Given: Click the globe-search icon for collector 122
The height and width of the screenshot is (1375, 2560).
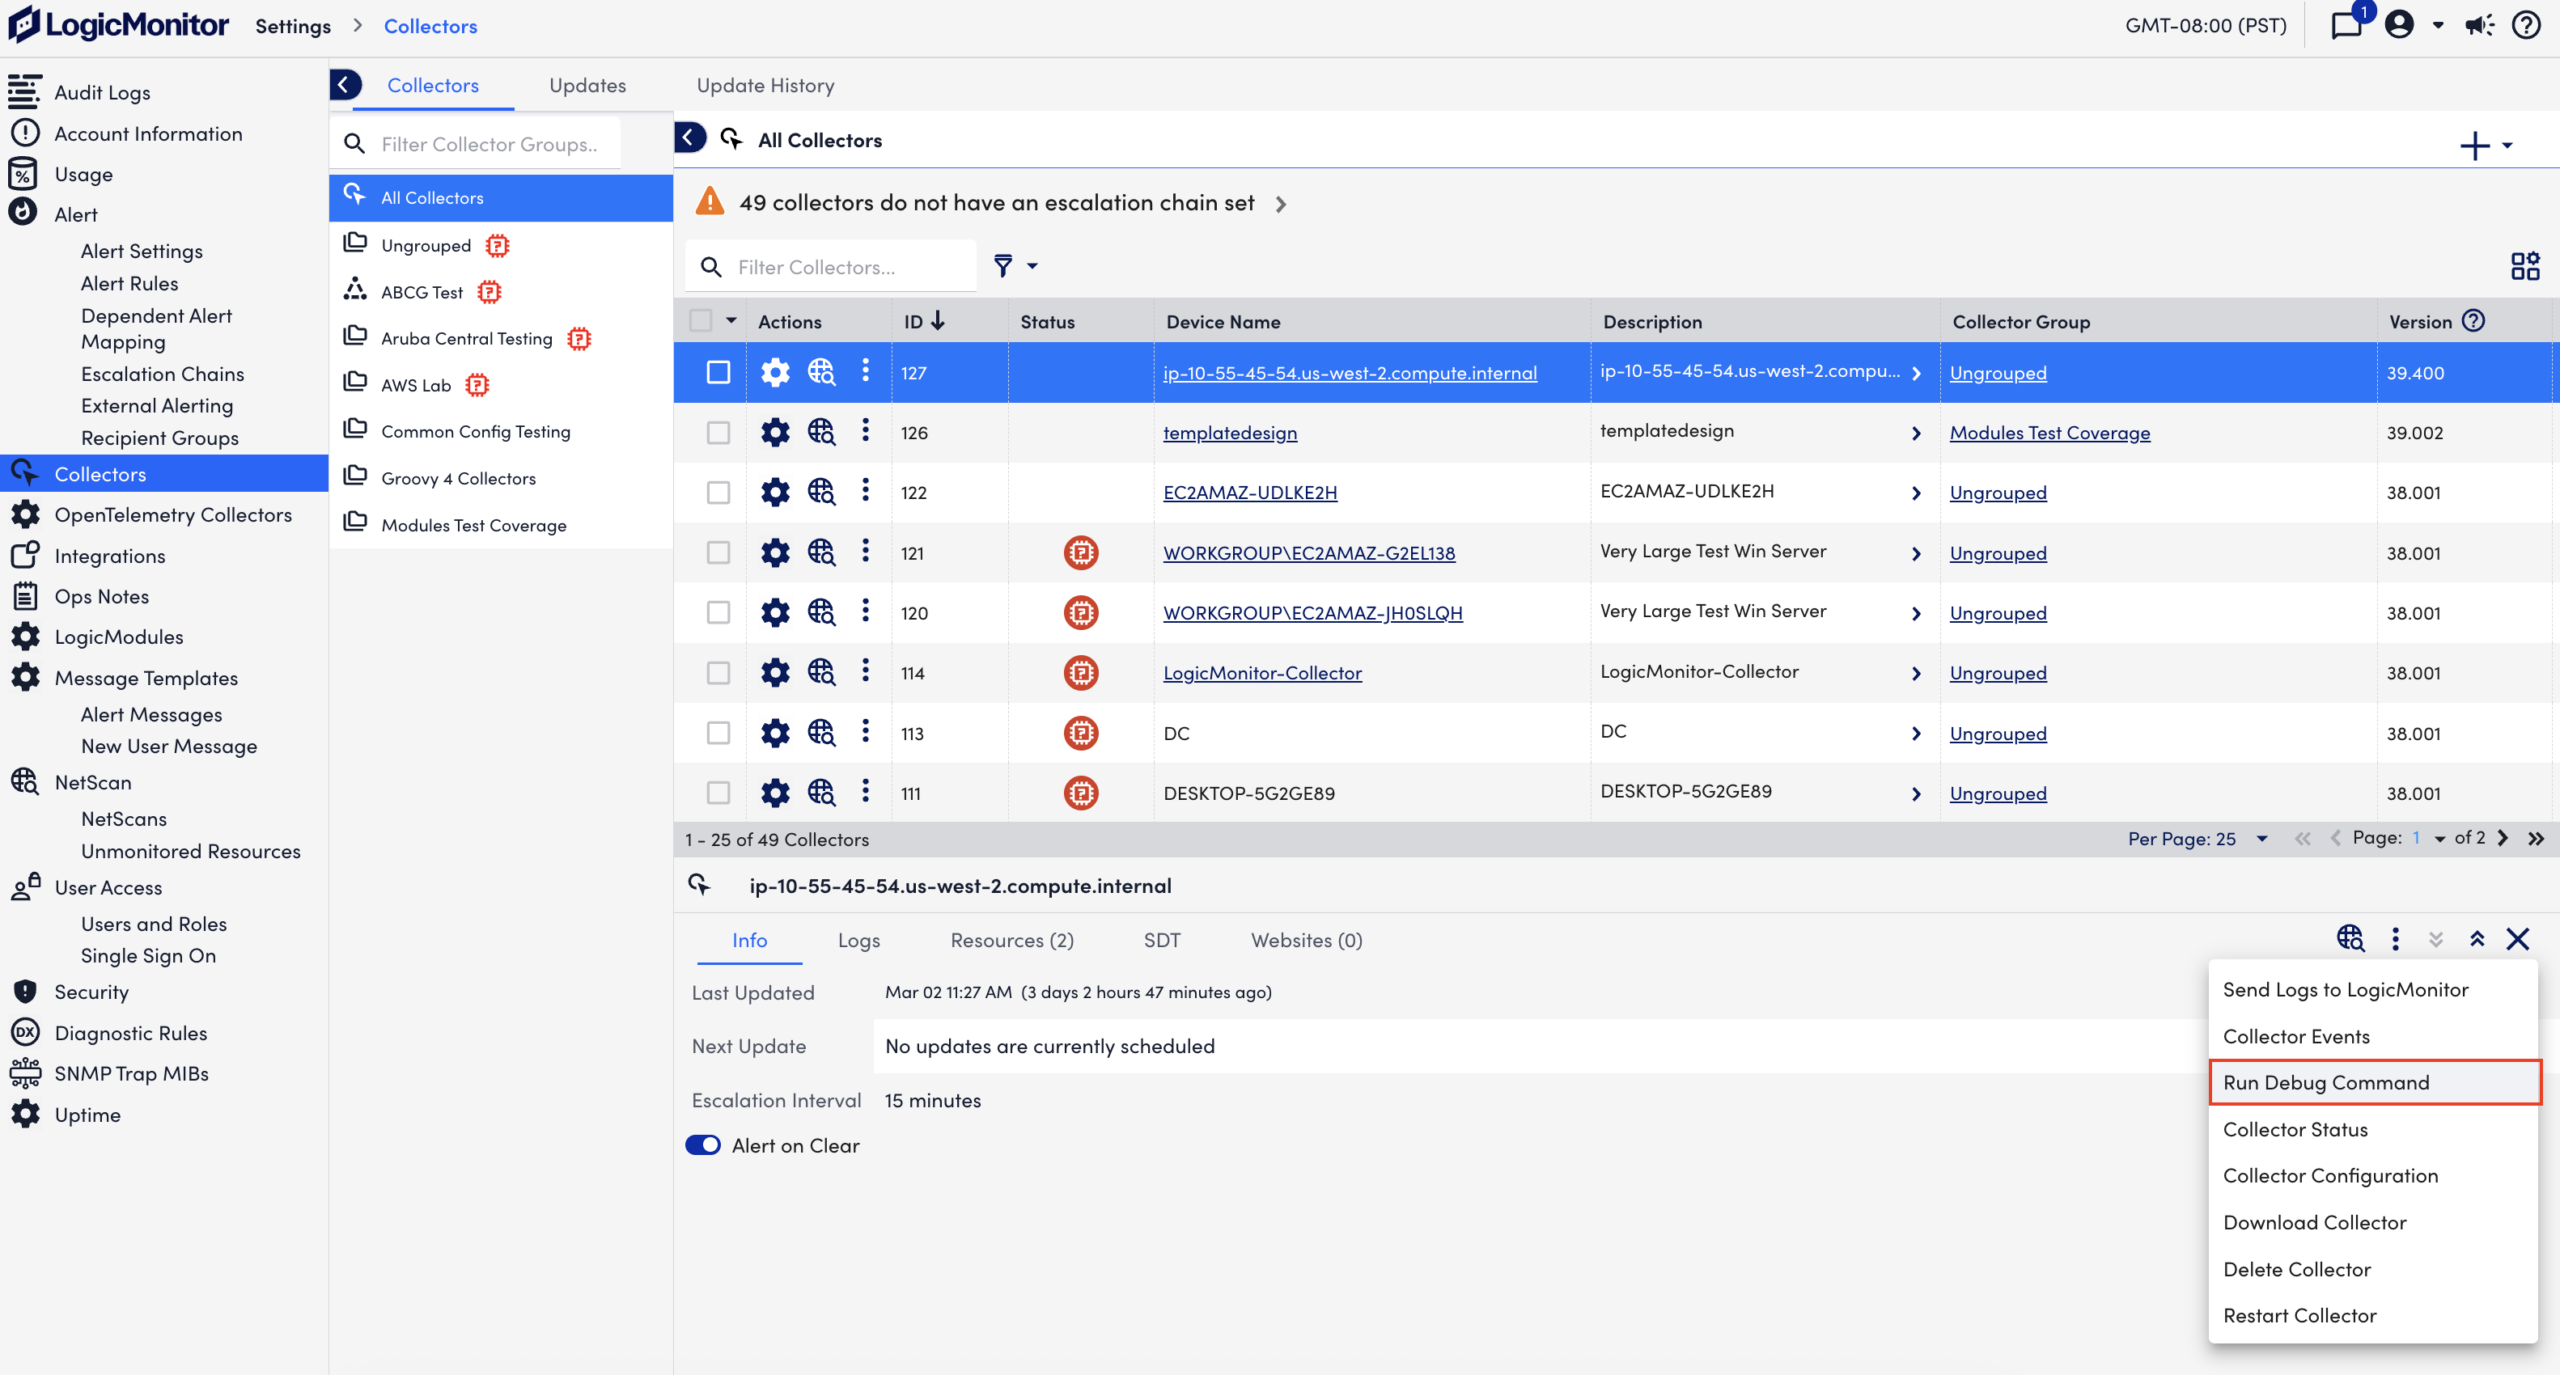Looking at the screenshot, I should coord(821,492).
